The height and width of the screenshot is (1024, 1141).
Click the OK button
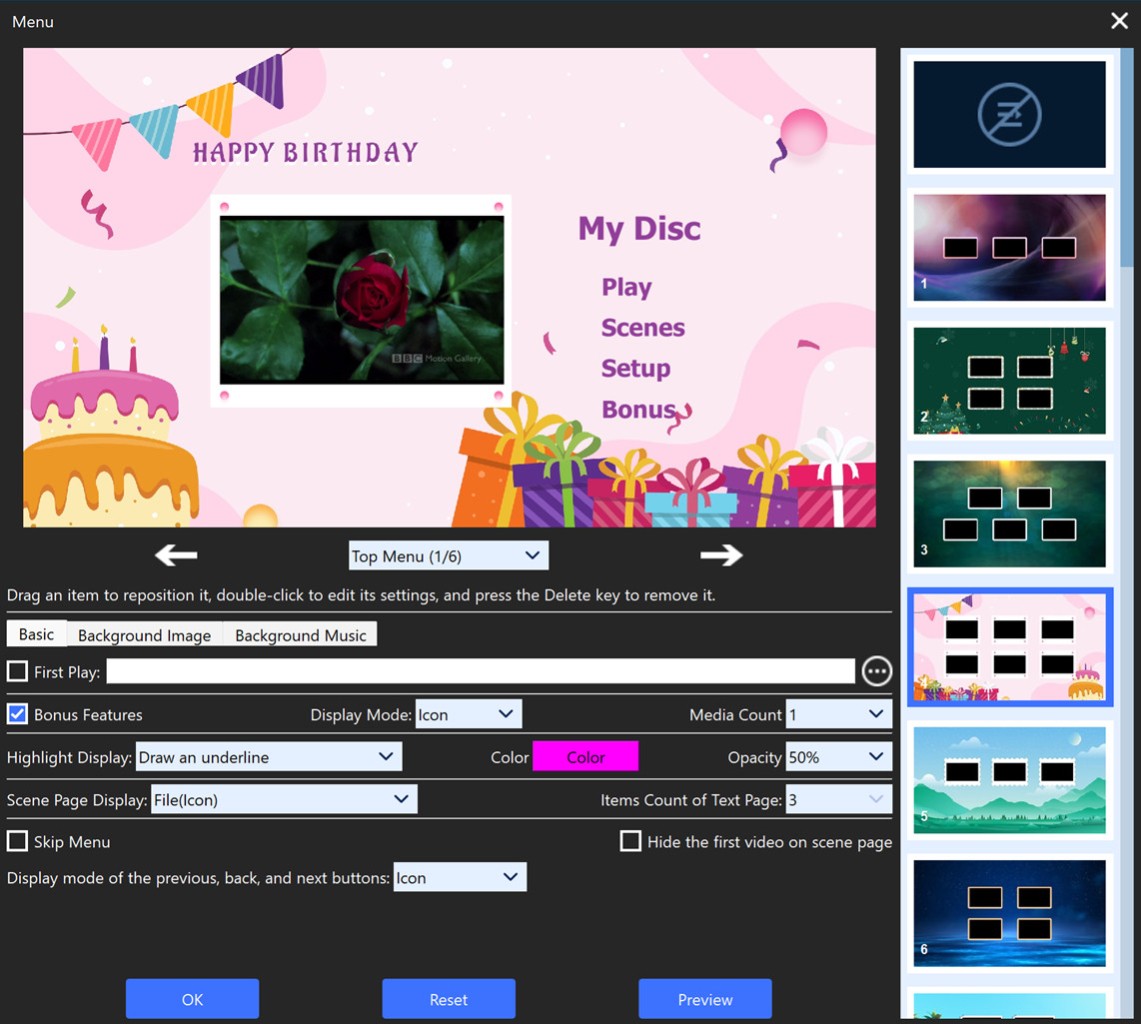[x=192, y=999]
